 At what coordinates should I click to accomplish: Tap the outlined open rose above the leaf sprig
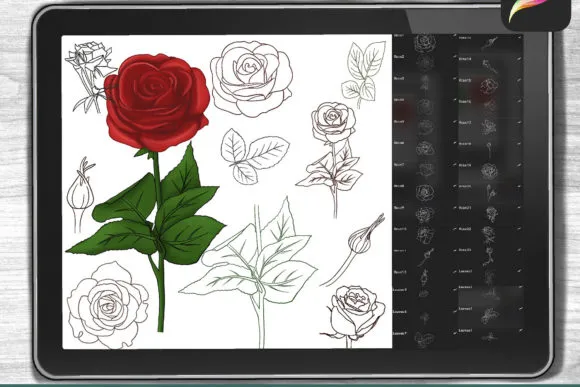(252, 78)
